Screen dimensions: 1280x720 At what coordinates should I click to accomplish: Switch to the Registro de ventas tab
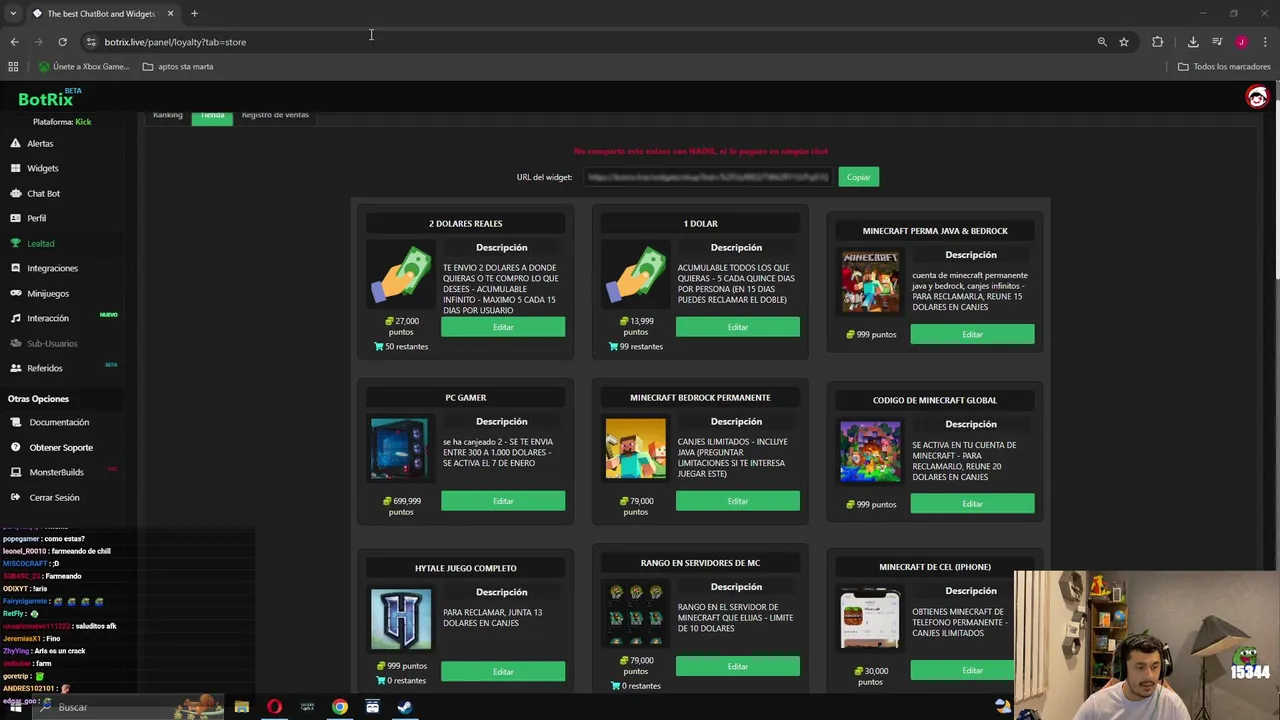click(275, 115)
